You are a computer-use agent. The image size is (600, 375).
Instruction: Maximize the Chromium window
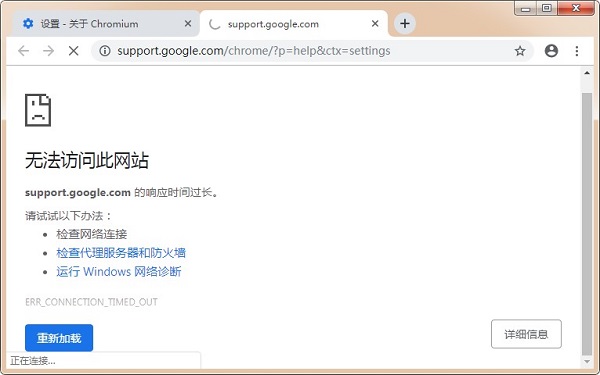[x=547, y=8]
